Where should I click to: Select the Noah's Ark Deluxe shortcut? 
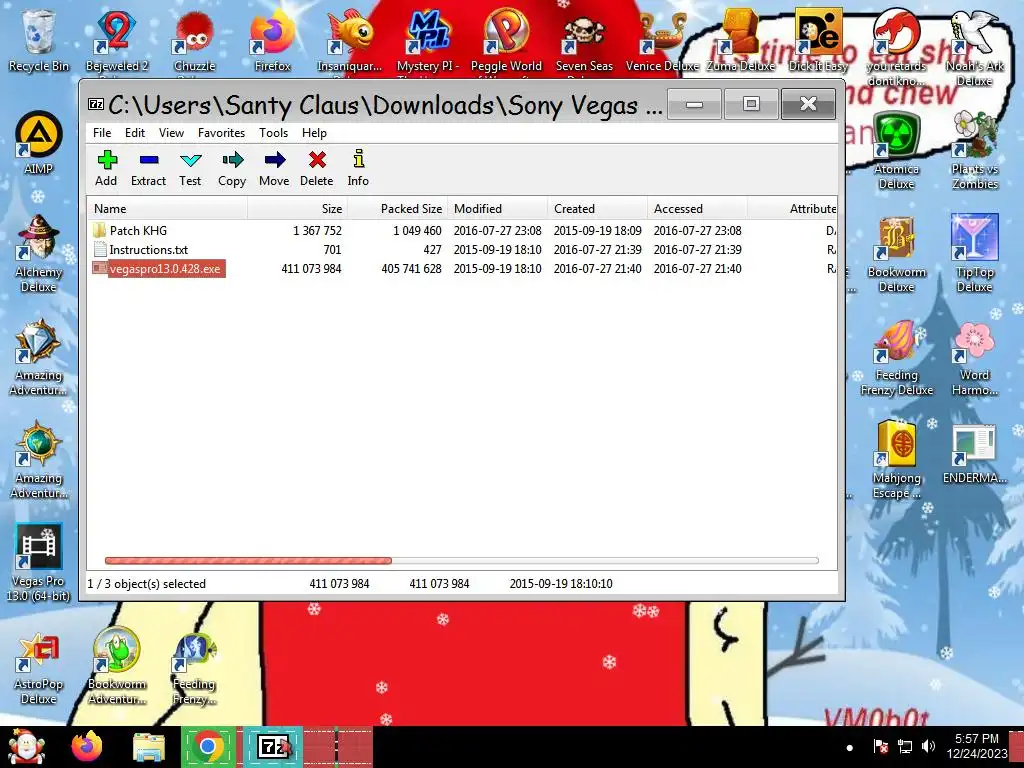(x=974, y=48)
